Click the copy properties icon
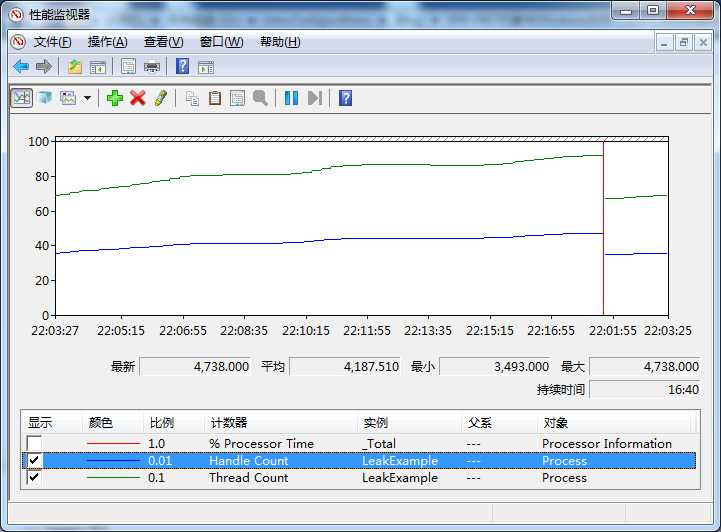721x532 pixels. (x=192, y=98)
